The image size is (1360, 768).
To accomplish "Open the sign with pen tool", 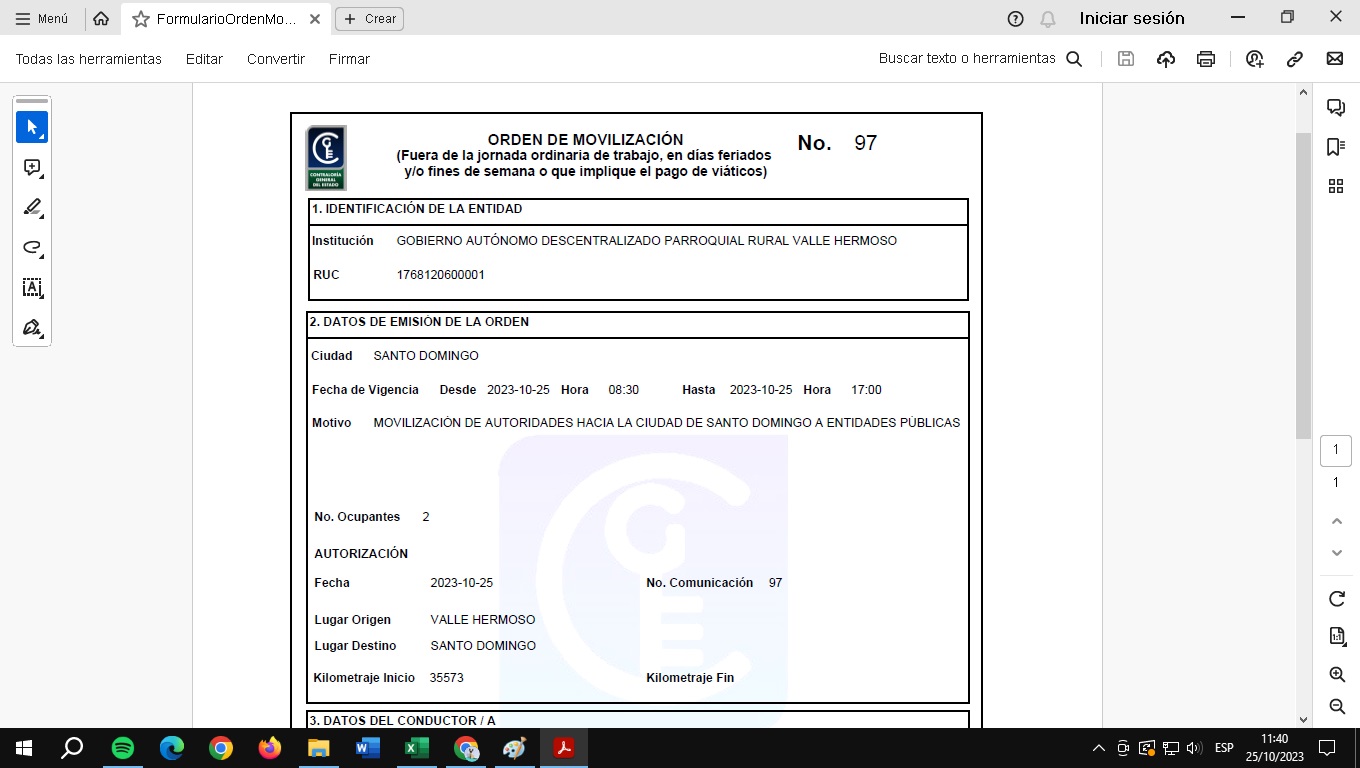I will tap(32, 328).
